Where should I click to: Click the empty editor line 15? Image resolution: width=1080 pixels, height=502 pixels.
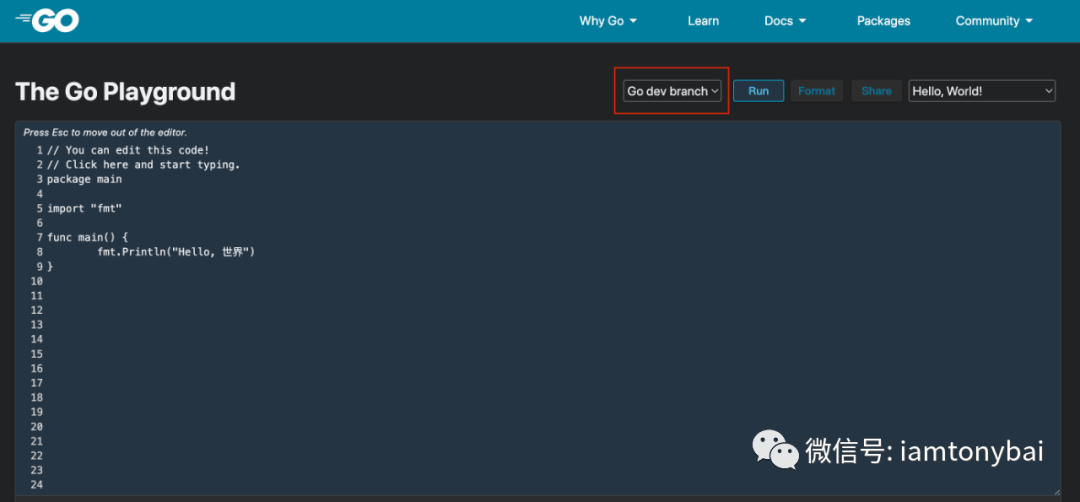pos(537,354)
